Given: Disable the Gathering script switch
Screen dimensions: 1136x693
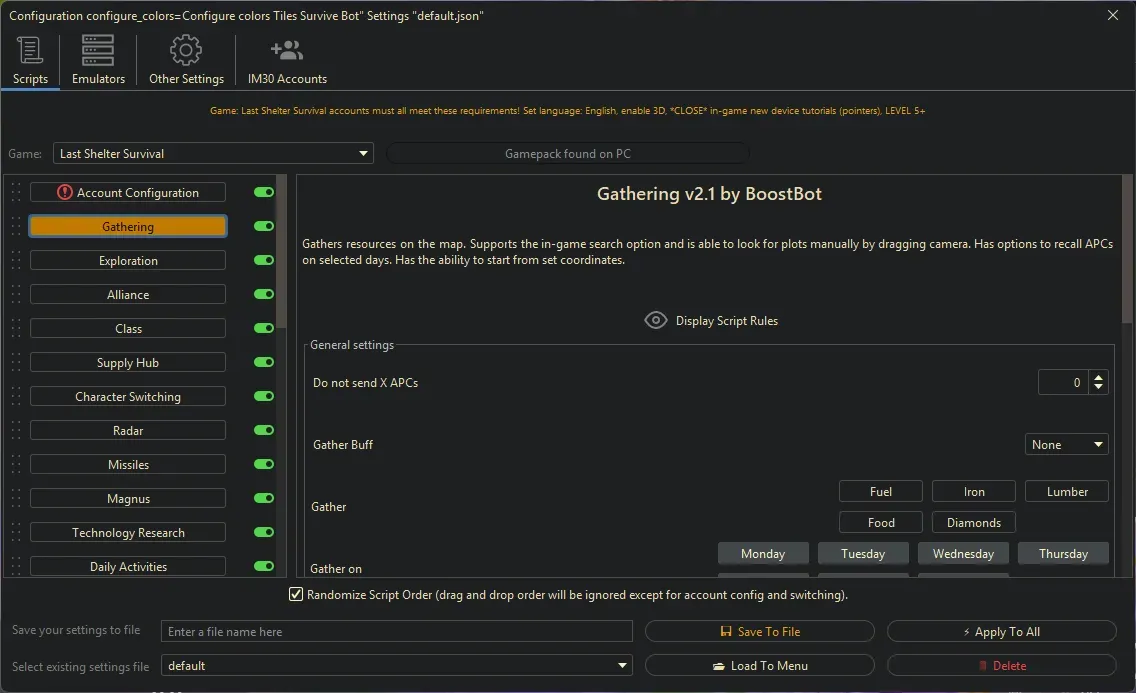Looking at the screenshot, I should pos(264,226).
